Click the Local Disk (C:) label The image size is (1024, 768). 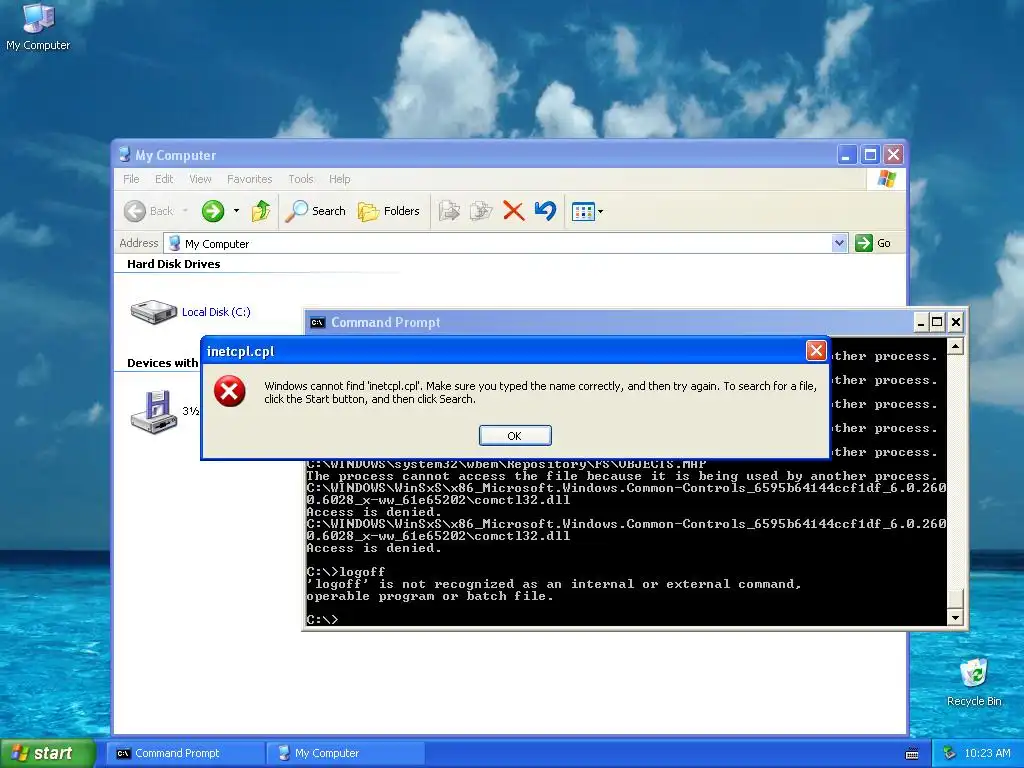pos(216,312)
